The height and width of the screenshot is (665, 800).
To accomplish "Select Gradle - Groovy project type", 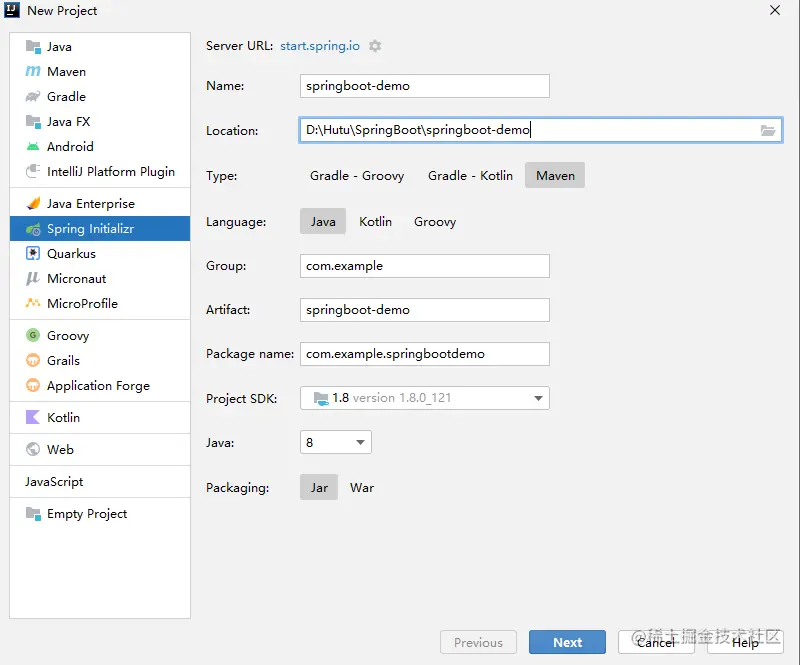I will point(357,176).
